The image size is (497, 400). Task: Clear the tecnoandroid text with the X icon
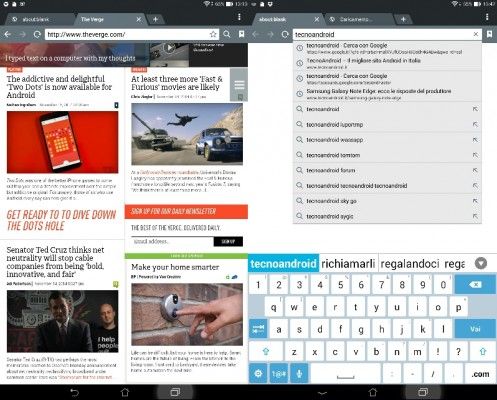coord(476,34)
